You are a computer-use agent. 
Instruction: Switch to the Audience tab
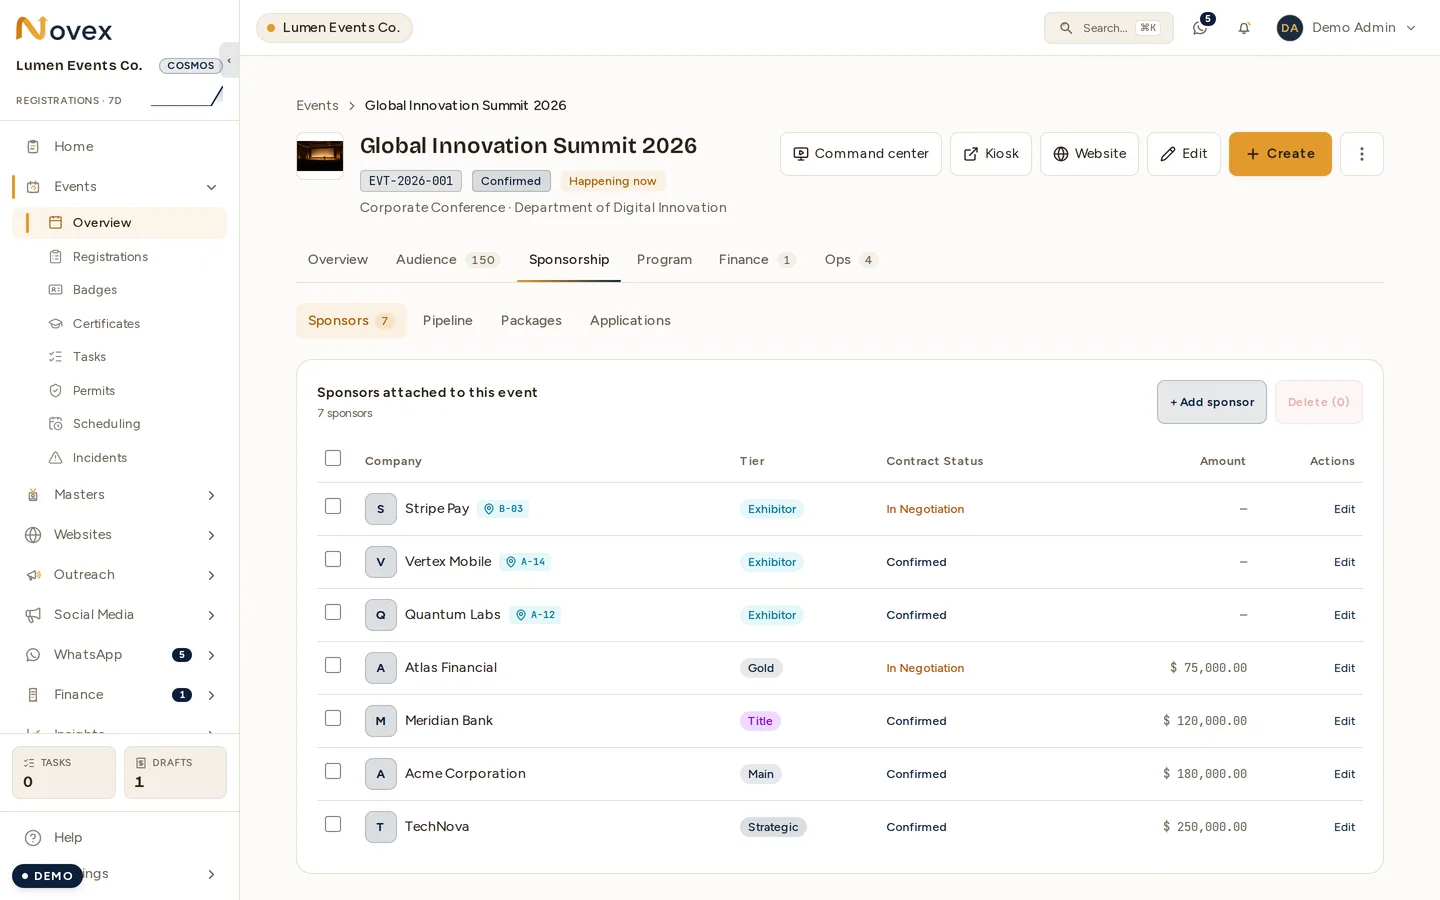coord(447,260)
